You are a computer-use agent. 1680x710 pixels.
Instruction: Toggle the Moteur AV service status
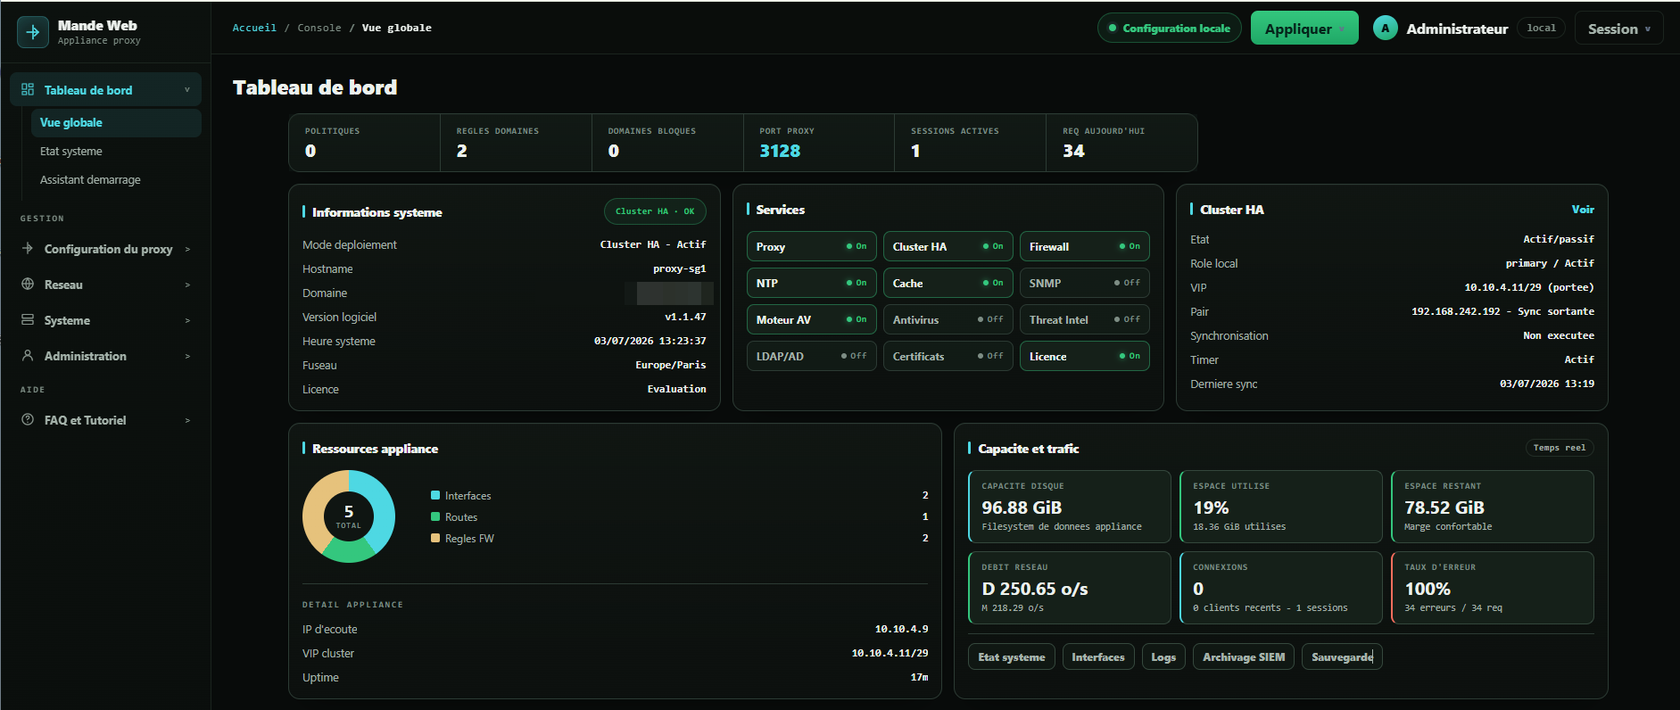[856, 320]
